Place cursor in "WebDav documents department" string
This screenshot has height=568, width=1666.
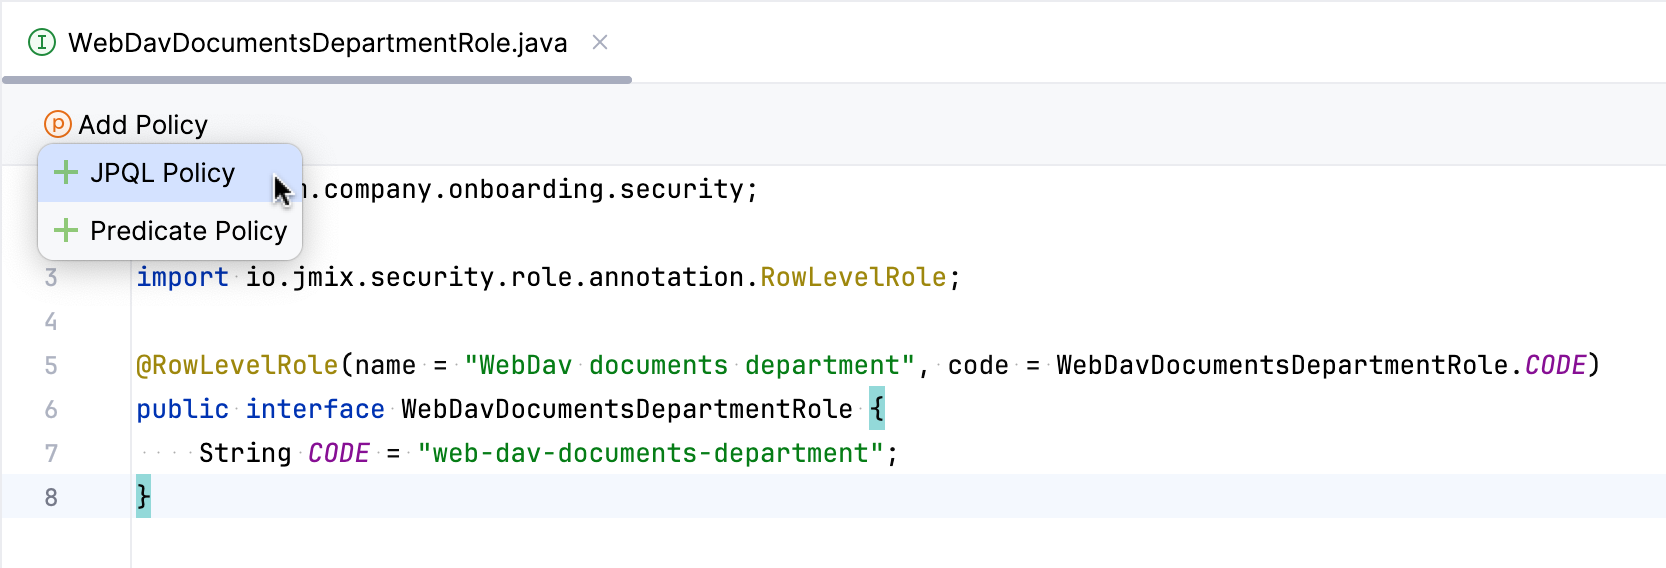688,365
